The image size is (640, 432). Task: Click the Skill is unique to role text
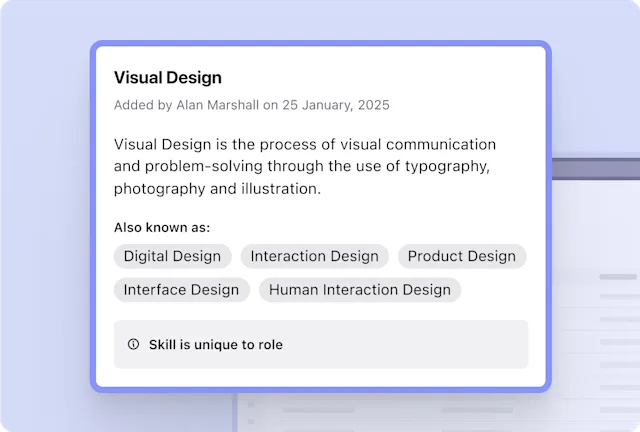pyautogui.click(x=216, y=345)
